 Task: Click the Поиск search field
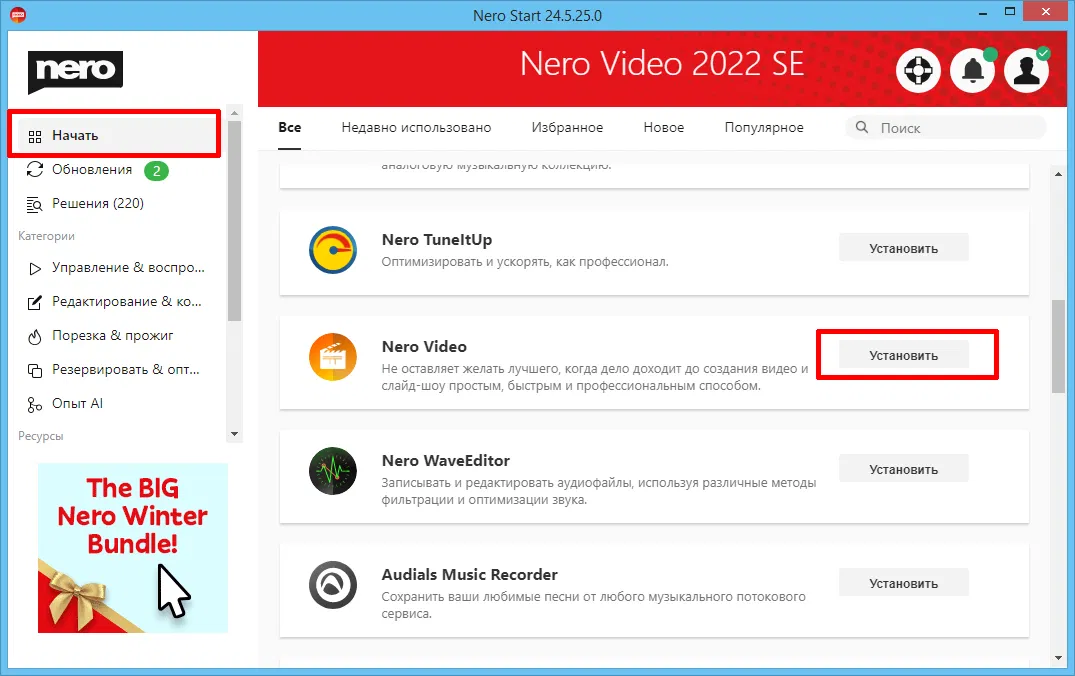(x=946, y=128)
